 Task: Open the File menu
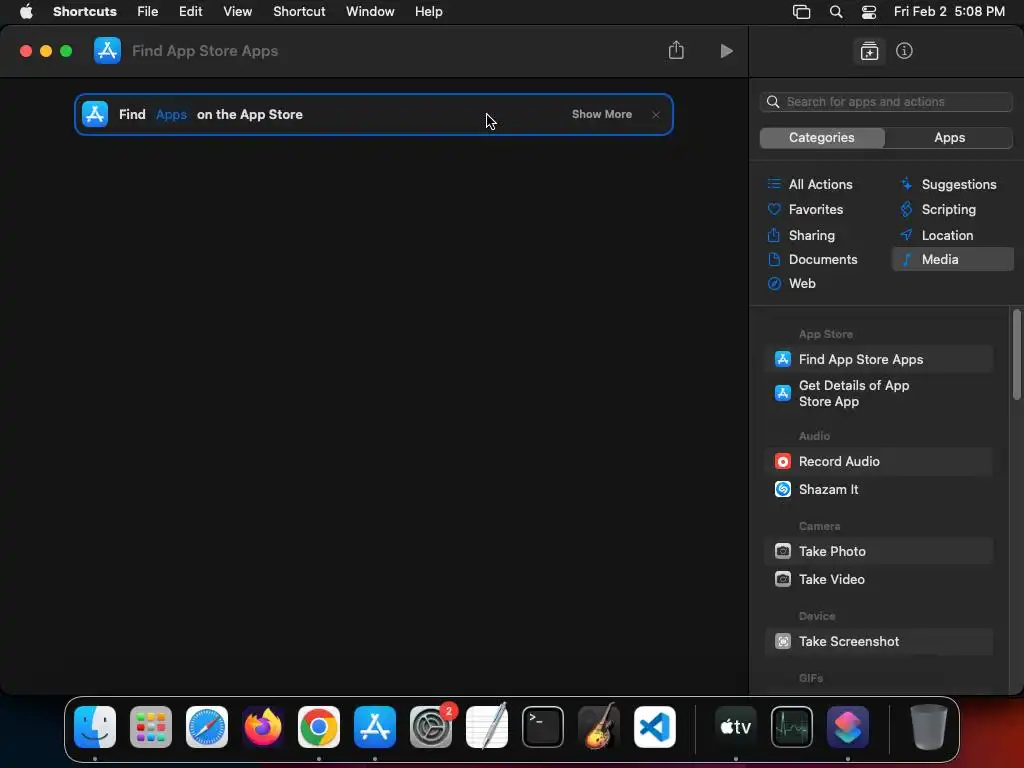148,12
